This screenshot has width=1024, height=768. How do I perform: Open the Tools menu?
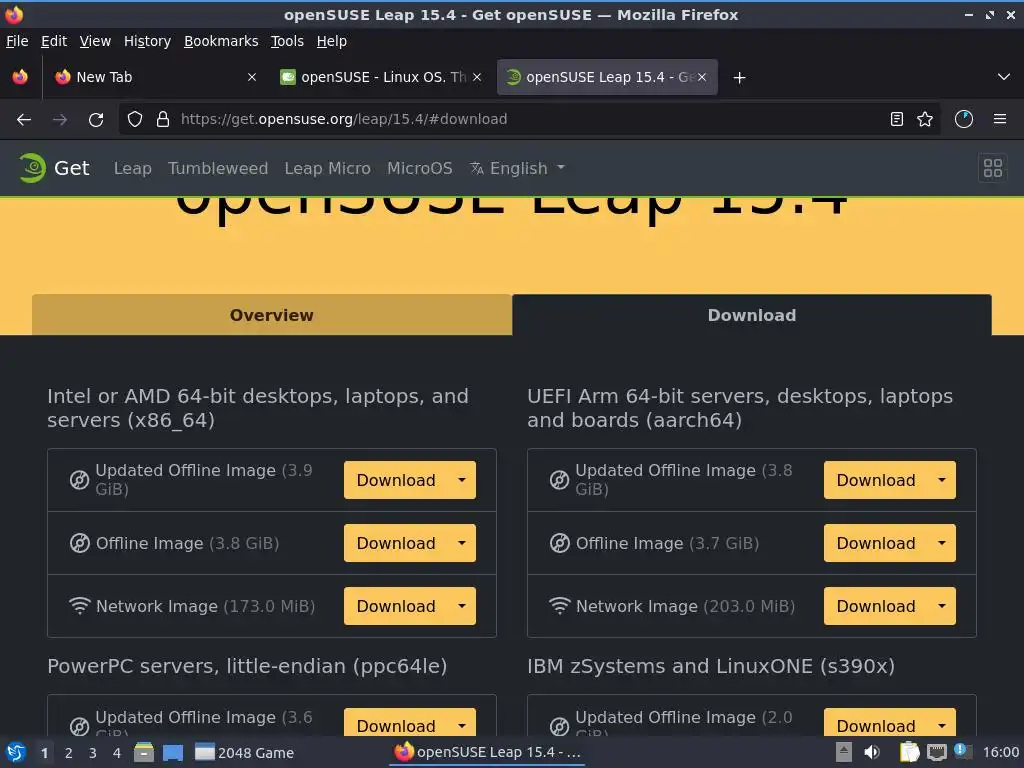coord(287,41)
